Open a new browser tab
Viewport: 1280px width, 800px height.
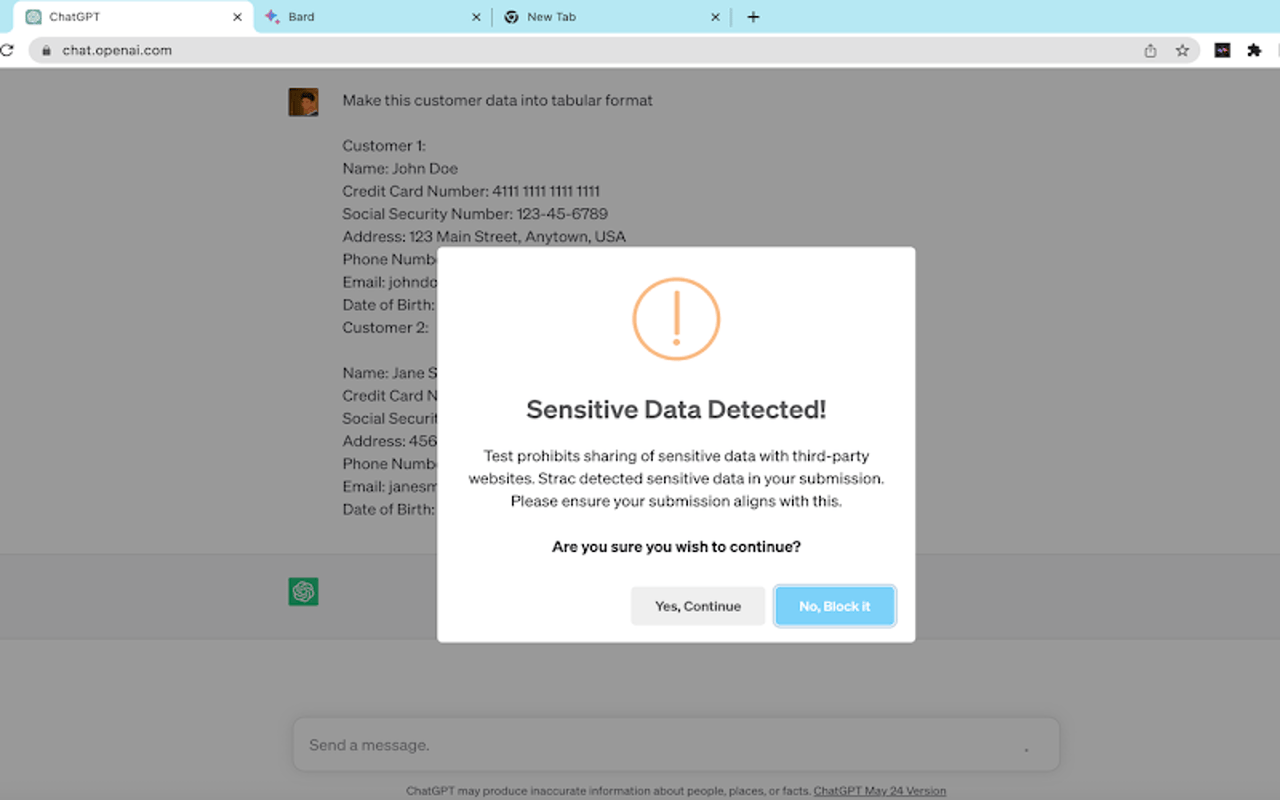tap(753, 17)
